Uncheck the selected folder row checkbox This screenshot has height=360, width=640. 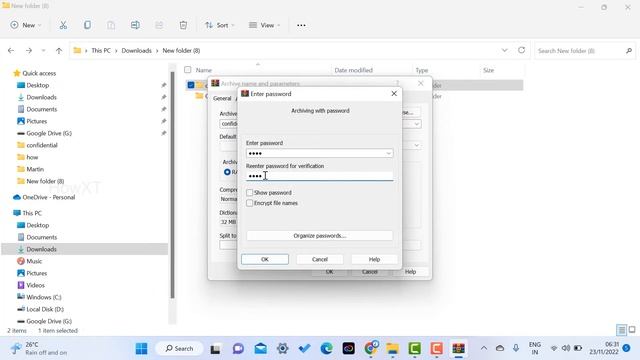coord(191,85)
